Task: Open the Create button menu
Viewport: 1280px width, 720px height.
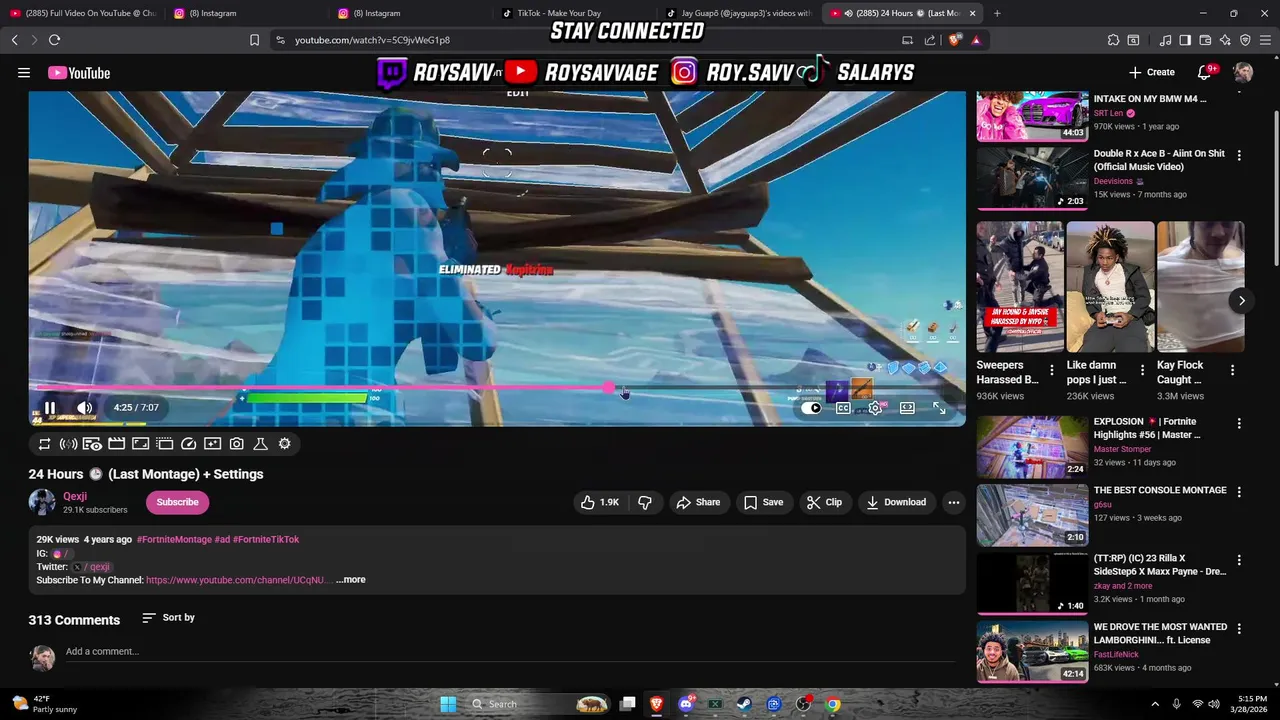Action: click(x=1152, y=72)
